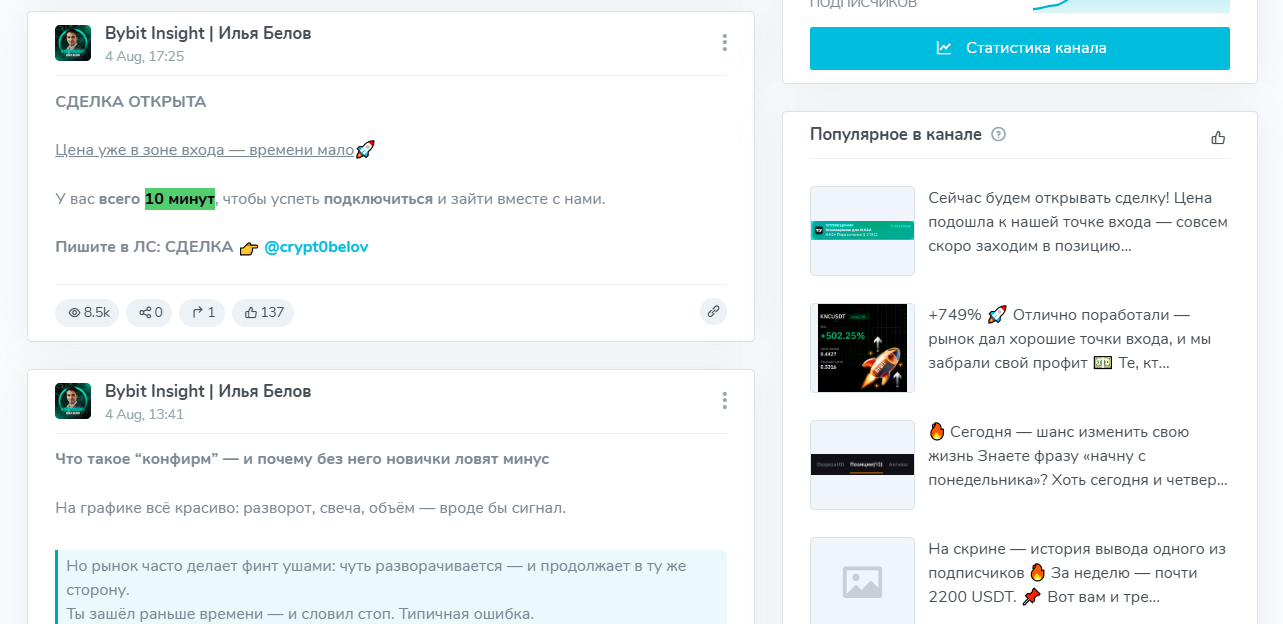Click the views counter showing 8.5k
Viewport: 1283px width, 624px height.
pos(87,312)
